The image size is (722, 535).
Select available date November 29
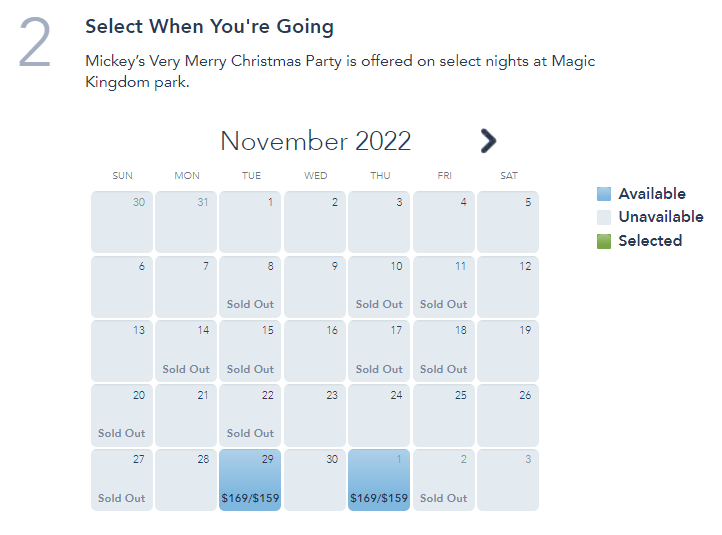(x=250, y=480)
